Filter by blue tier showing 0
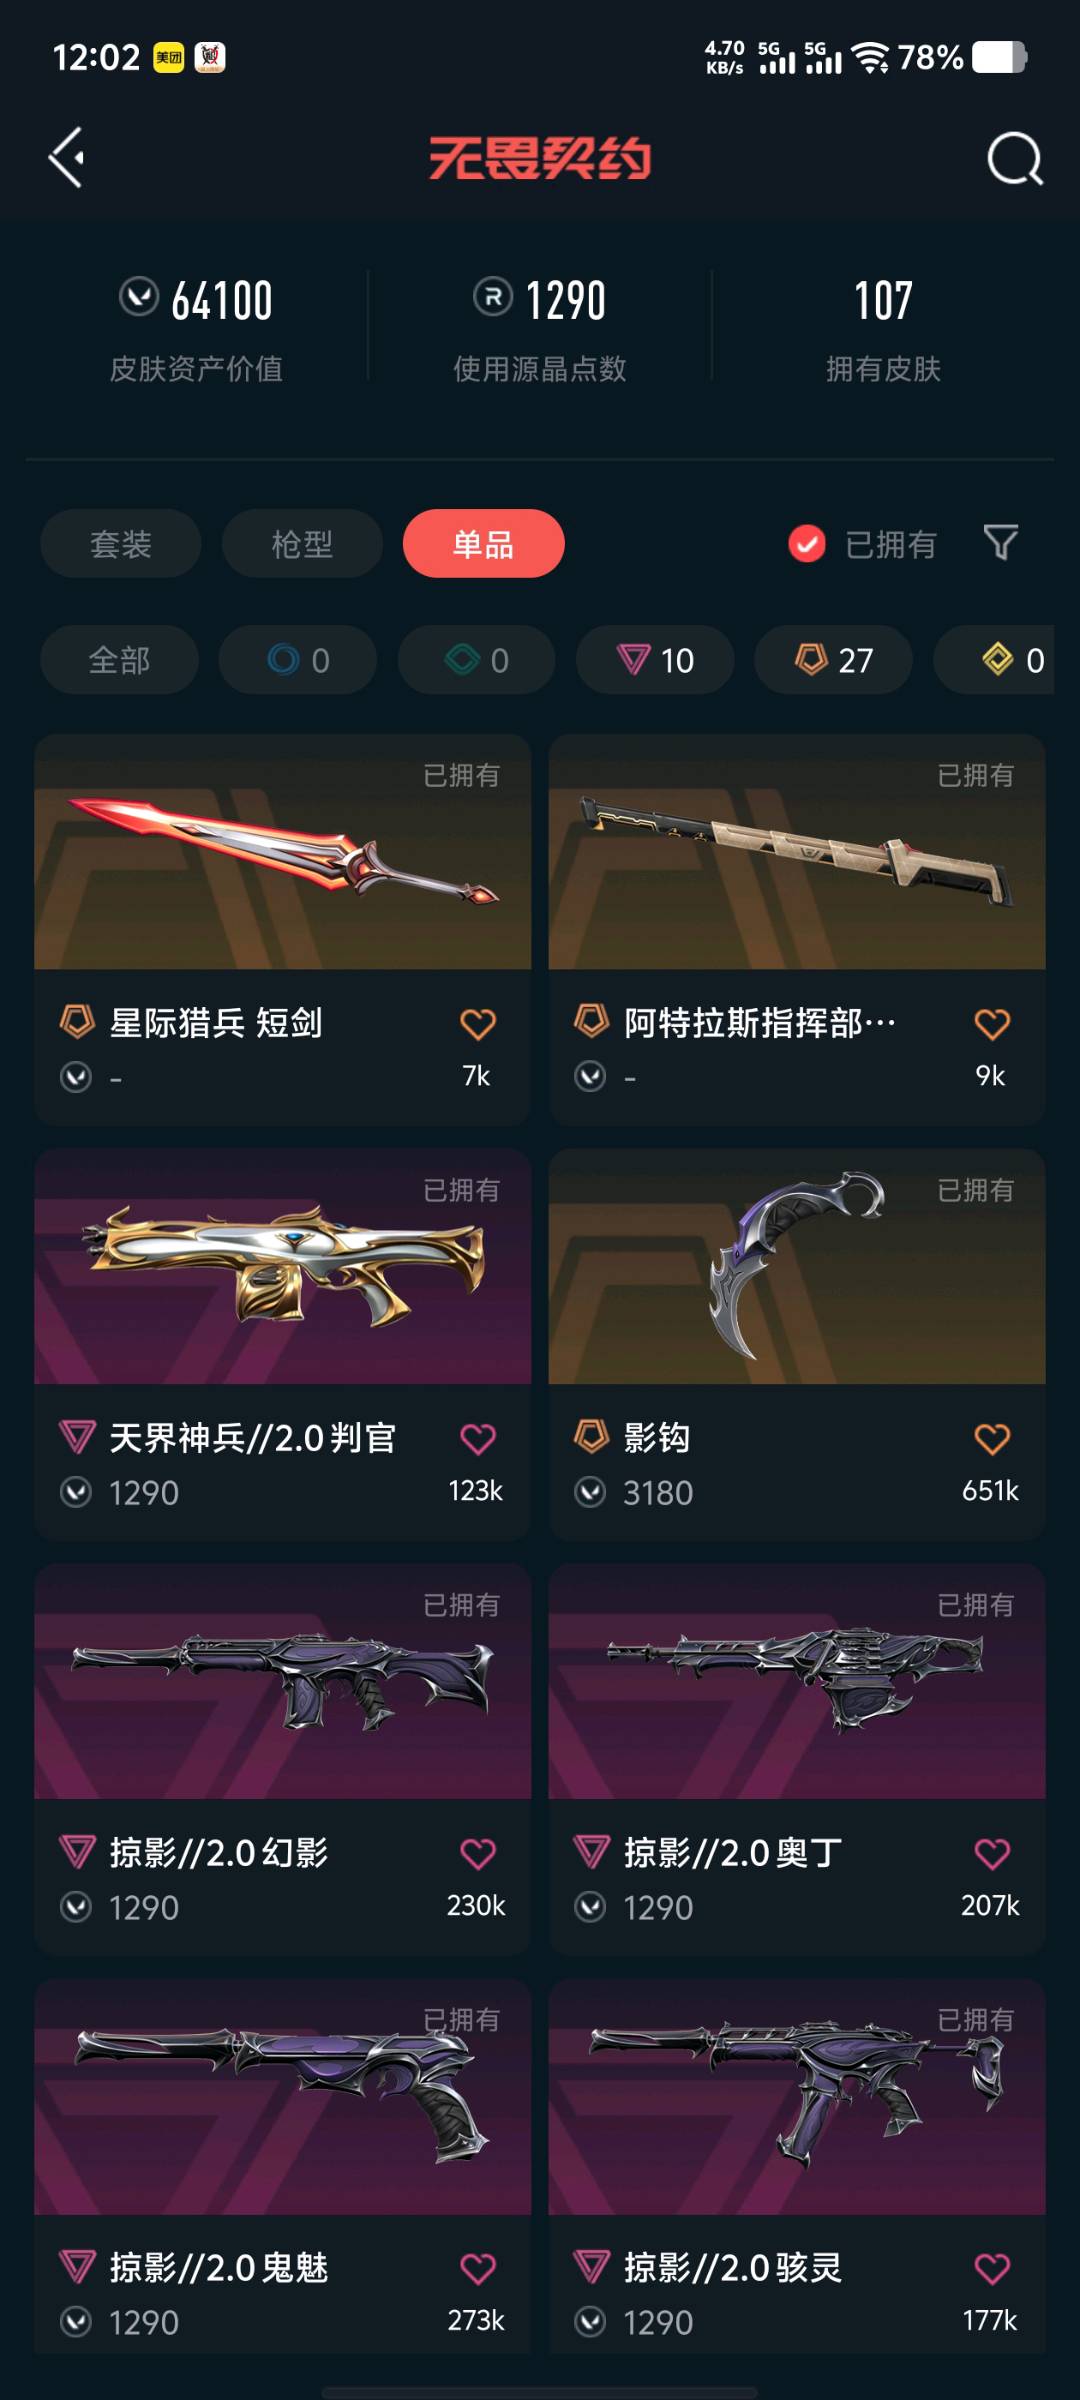 pos(298,660)
